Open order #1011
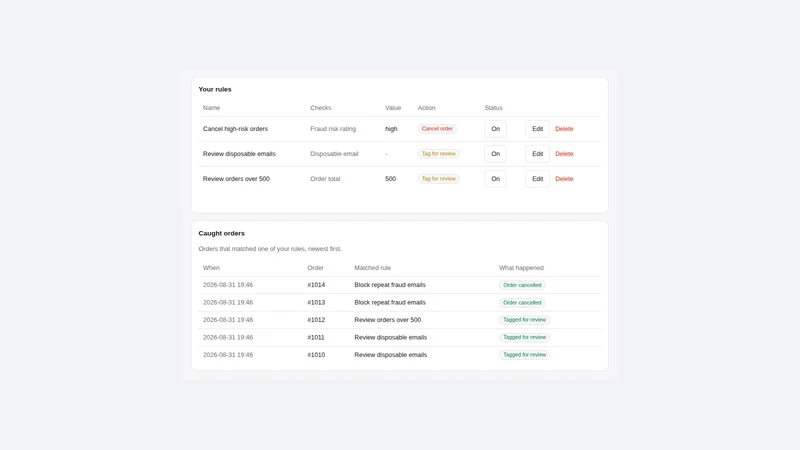Screen dimensions: 800x450 pos(316,337)
